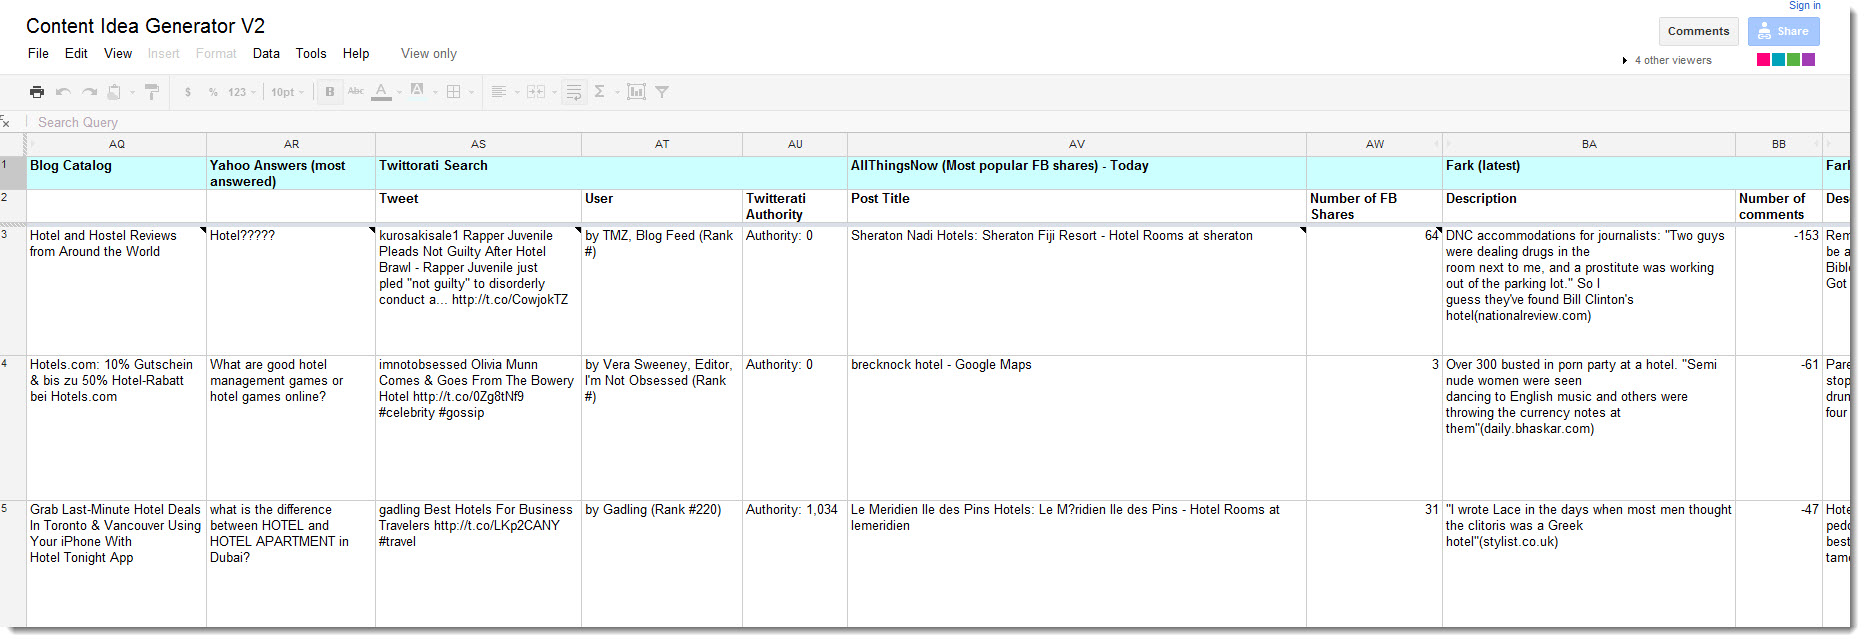
Task: Click the Sign in link
Action: click(x=1804, y=6)
